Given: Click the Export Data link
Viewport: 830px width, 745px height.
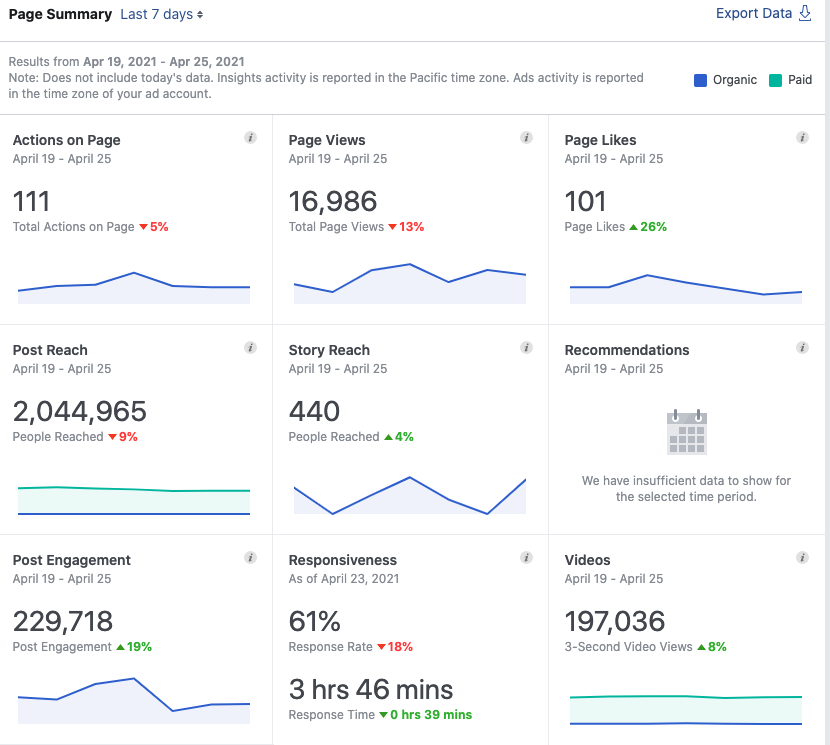Looking at the screenshot, I should [754, 13].
